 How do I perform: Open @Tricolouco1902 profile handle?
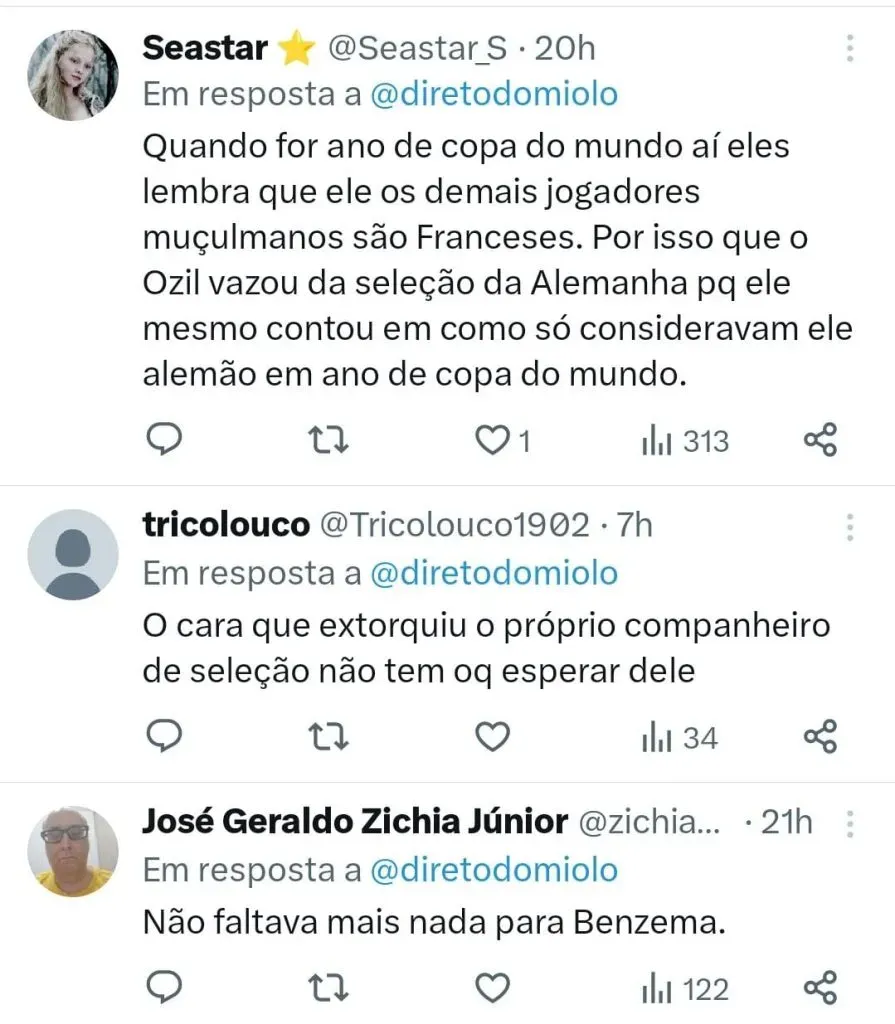pos(453,525)
